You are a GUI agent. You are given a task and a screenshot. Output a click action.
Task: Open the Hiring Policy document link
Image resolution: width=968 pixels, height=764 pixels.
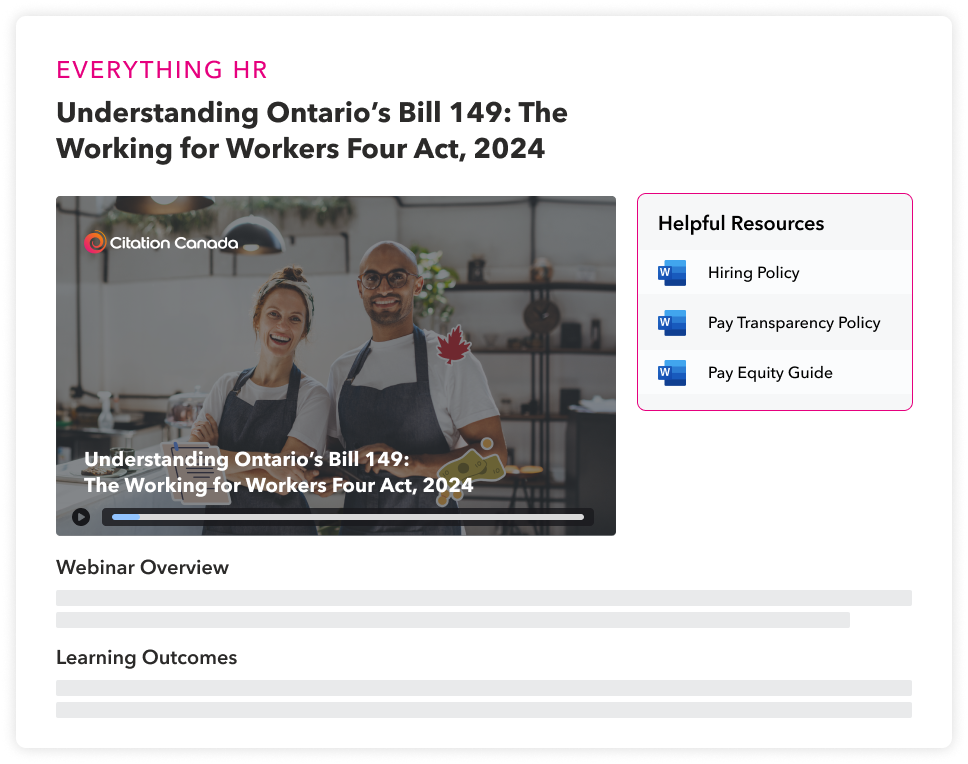(x=753, y=273)
